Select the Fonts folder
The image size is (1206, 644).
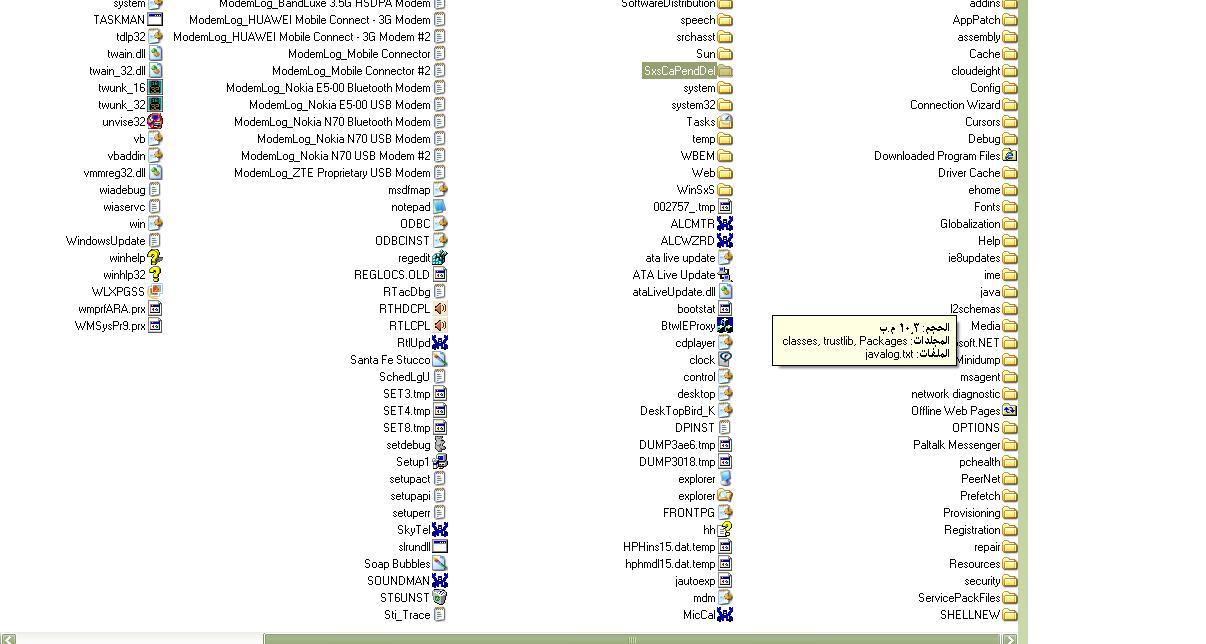pos(986,207)
